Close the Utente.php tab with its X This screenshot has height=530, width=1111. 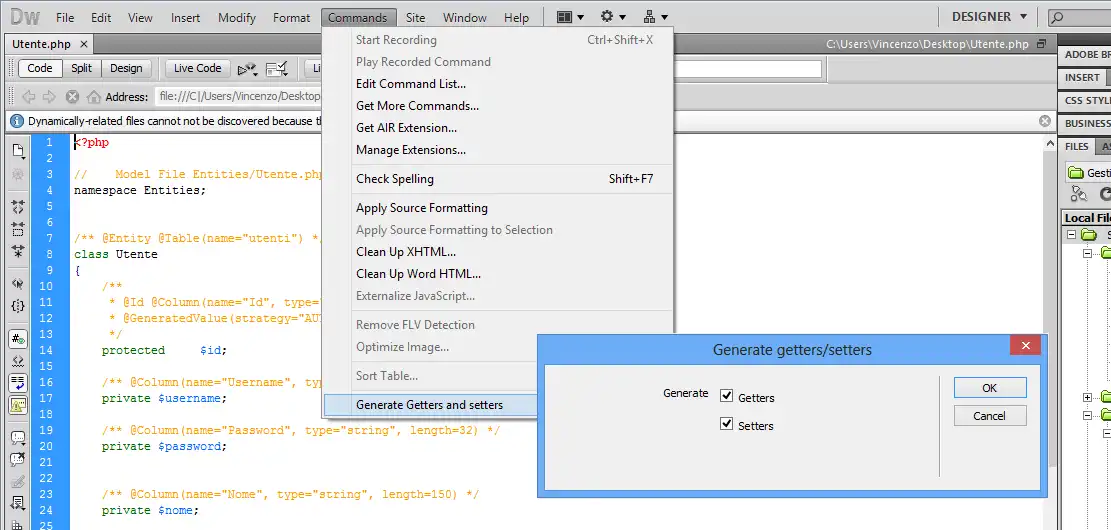[x=84, y=44]
